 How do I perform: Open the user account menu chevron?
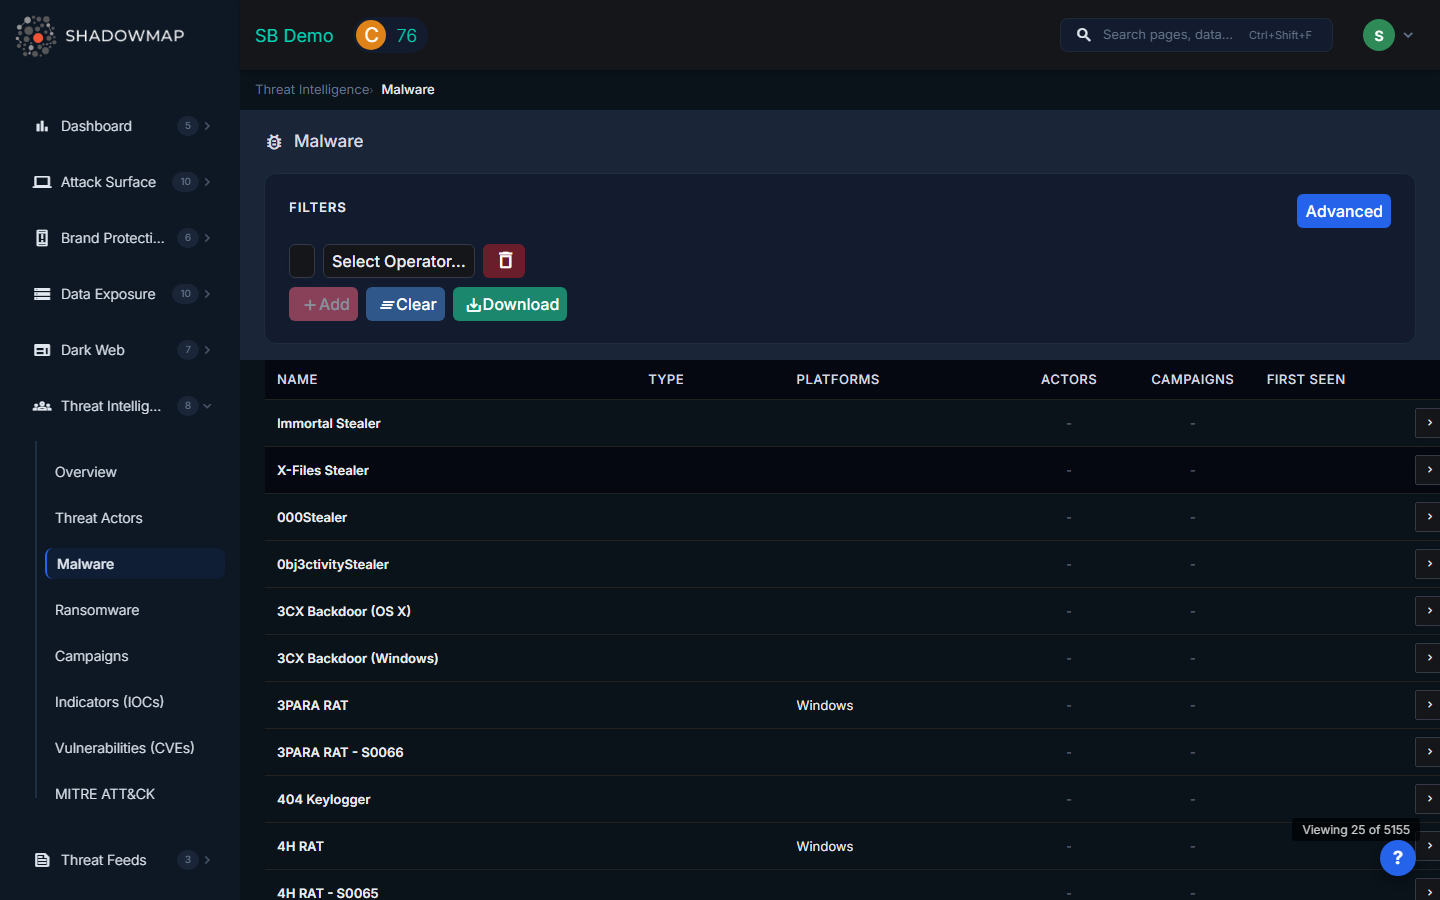(x=1408, y=35)
